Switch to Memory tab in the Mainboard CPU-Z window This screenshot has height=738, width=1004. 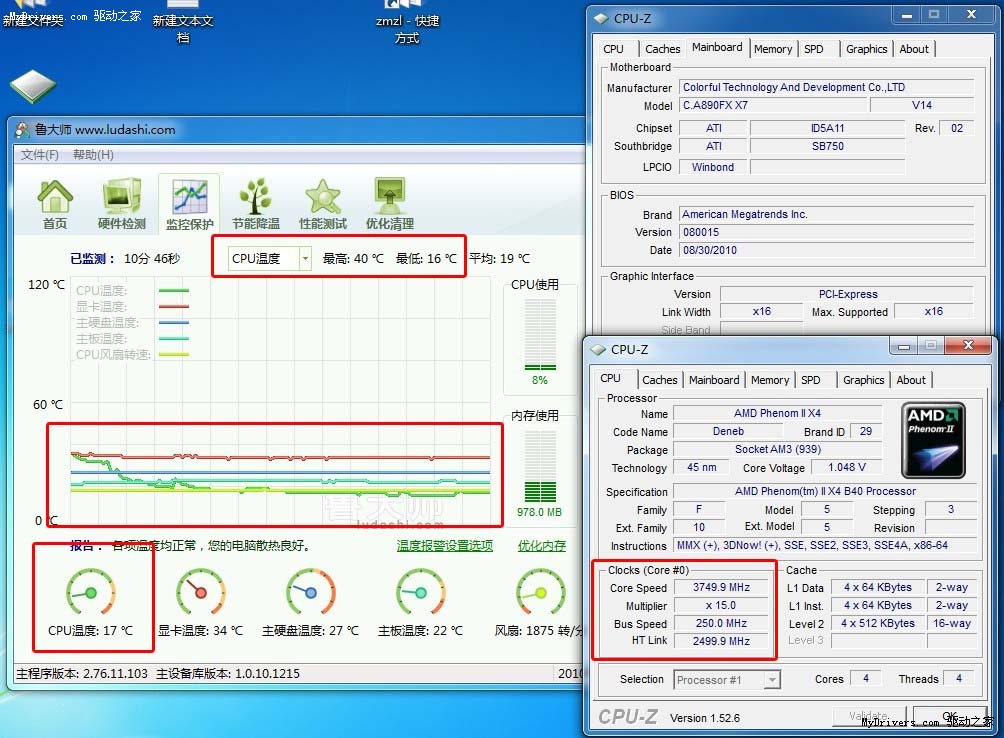[x=773, y=48]
